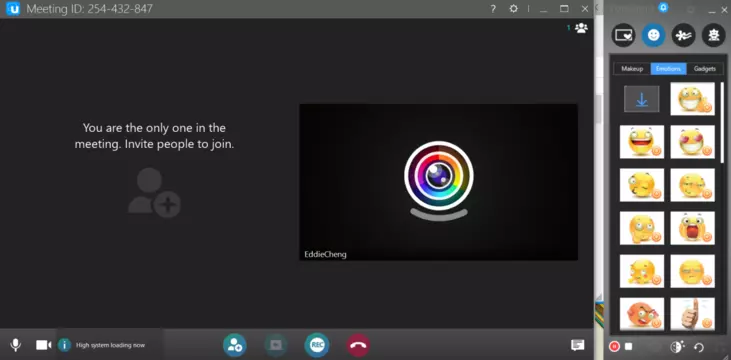Open the participants list icon

[581, 28]
